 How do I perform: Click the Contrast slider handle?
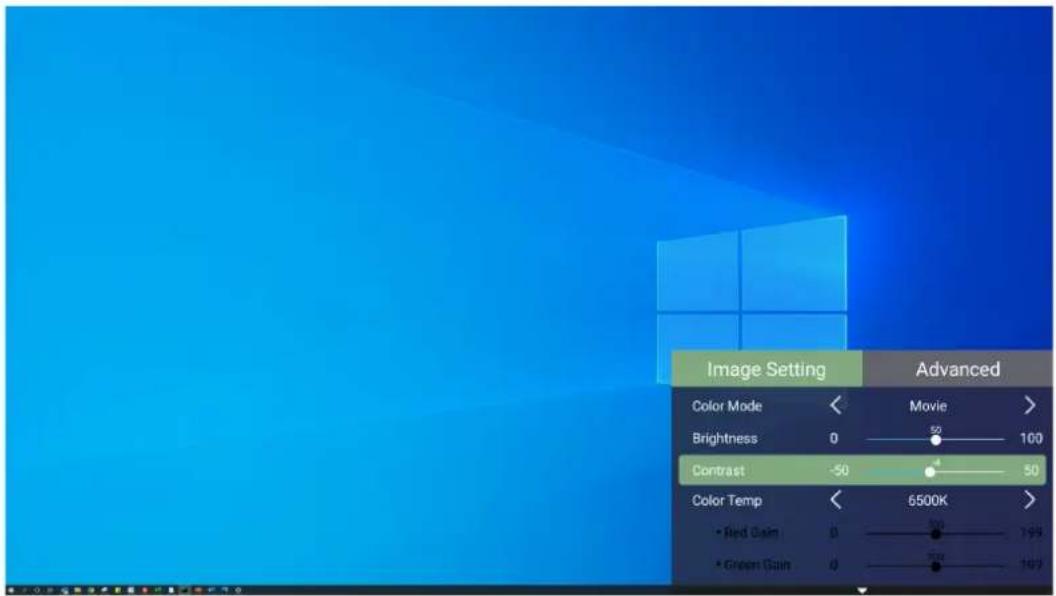(930, 471)
